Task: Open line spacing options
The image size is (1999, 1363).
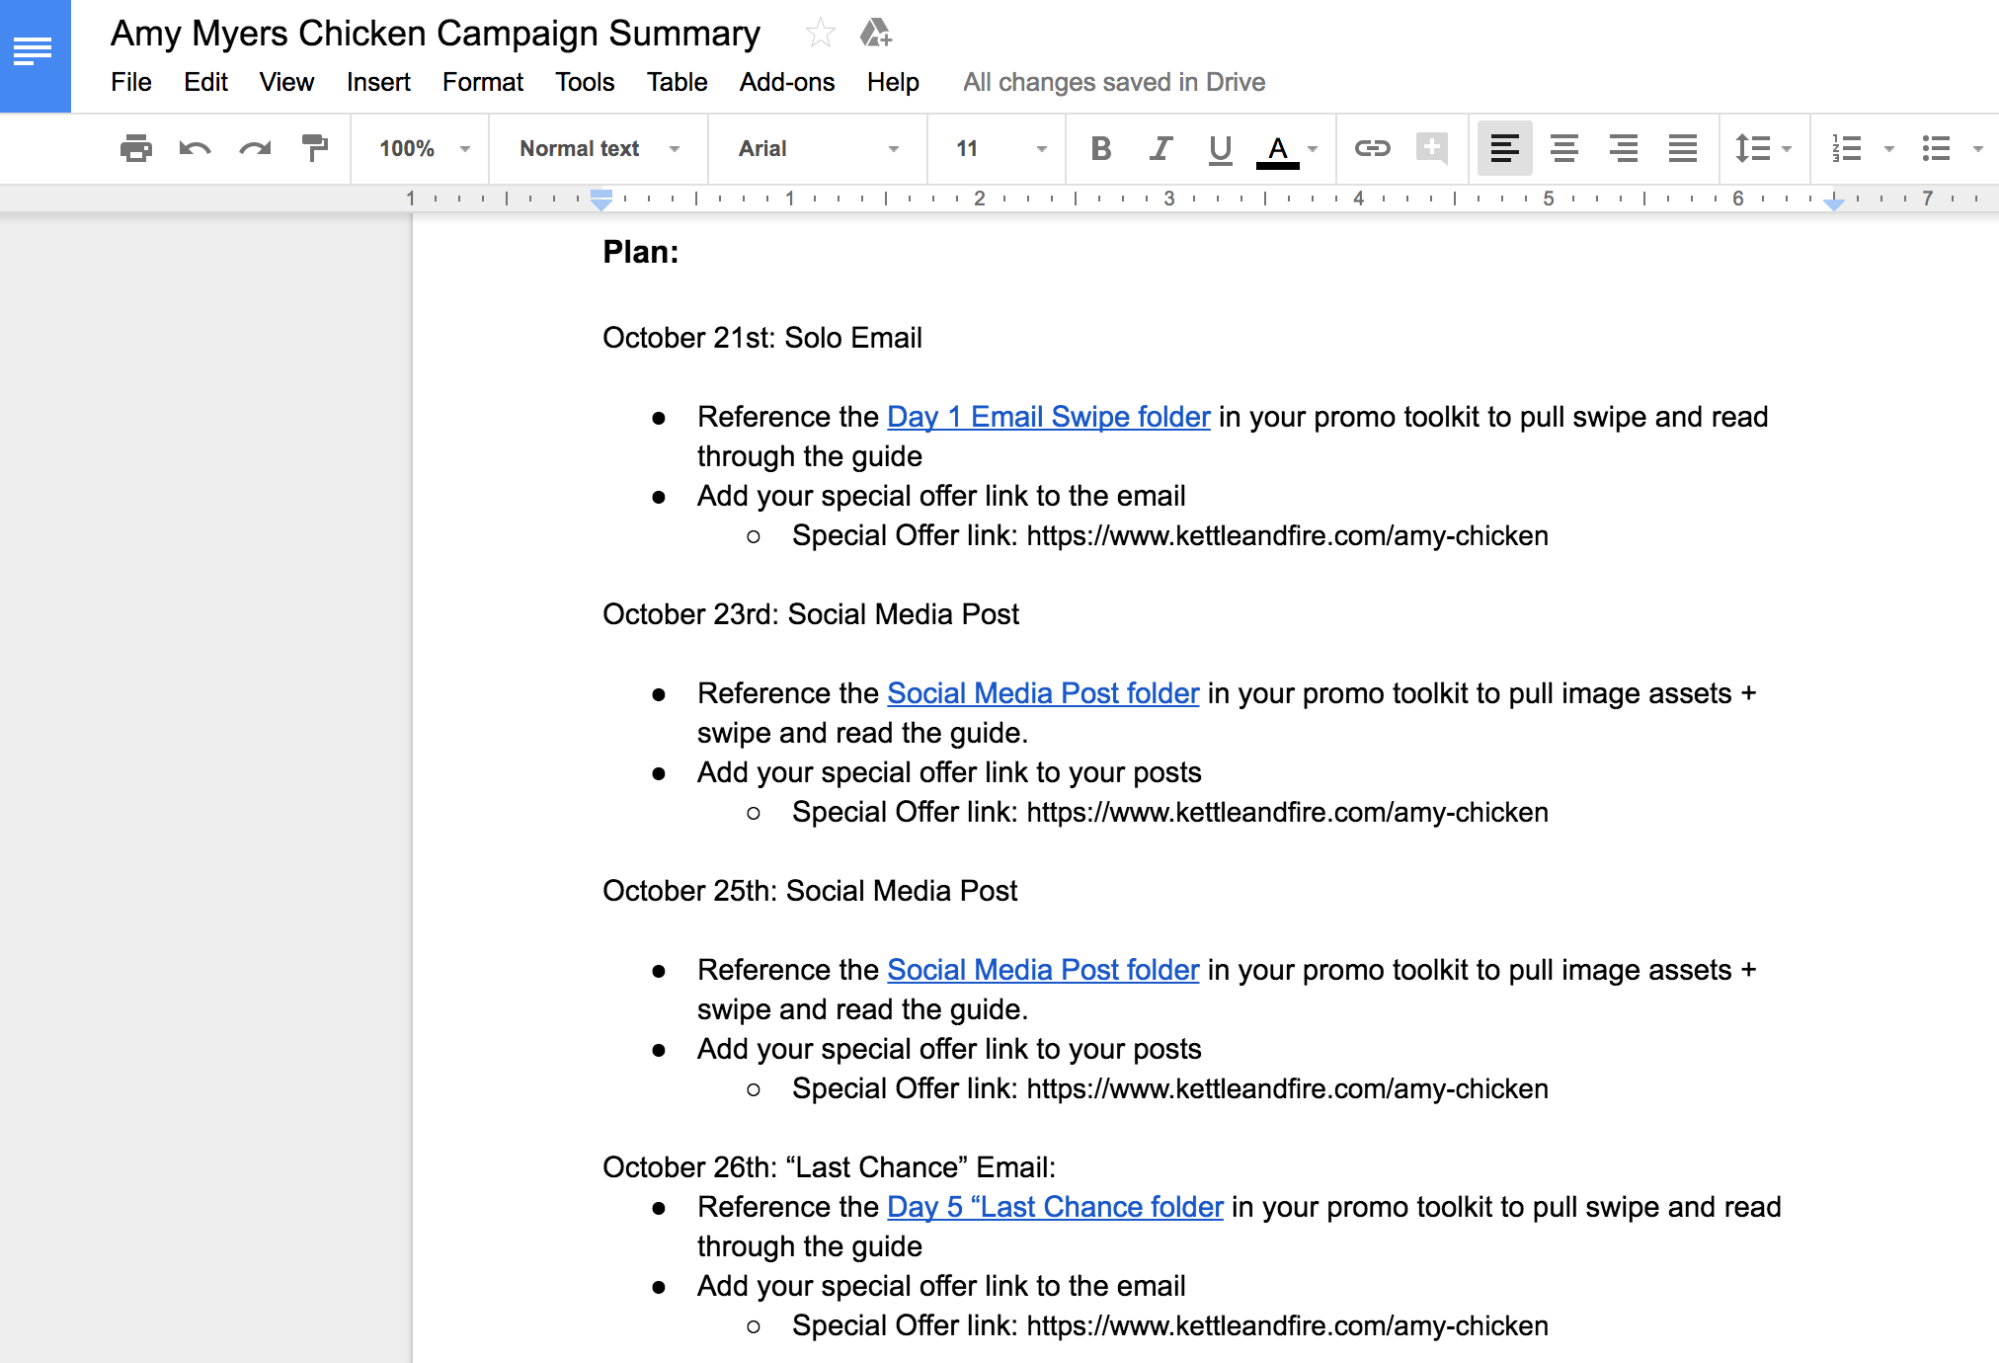Action: click(1763, 148)
